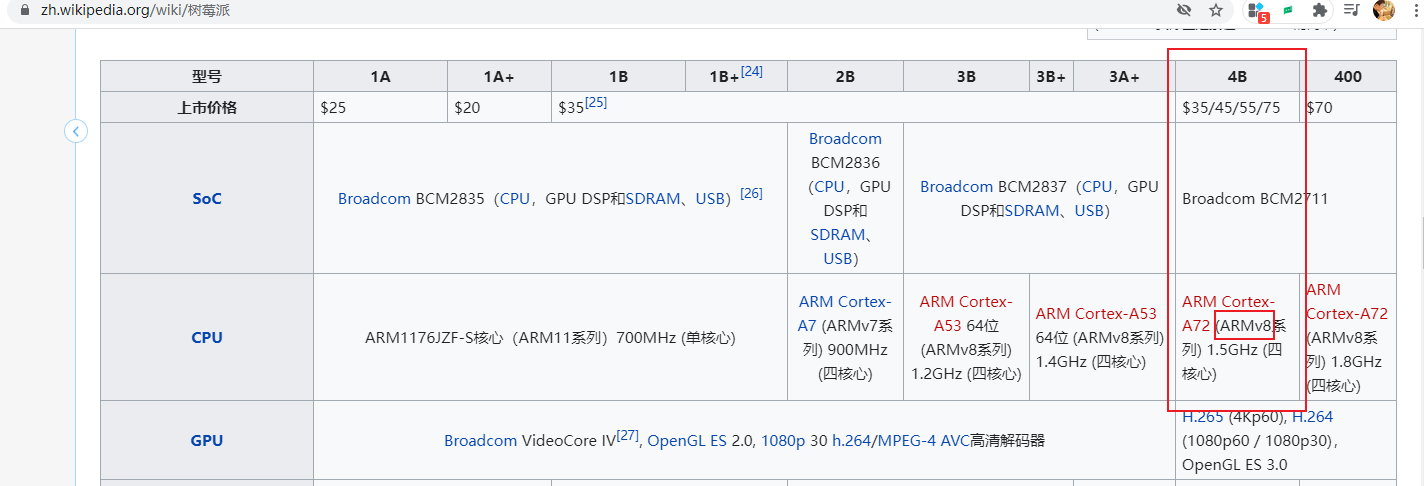
Task: Click CPU link in BCM2836 cell
Action: [830, 186]
